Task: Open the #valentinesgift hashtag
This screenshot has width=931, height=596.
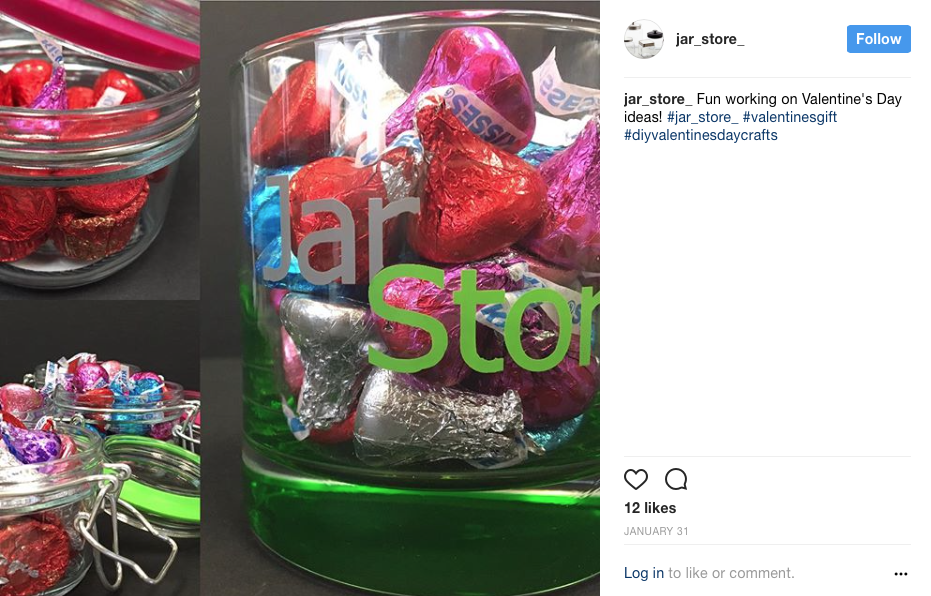Action: [790, 117]
